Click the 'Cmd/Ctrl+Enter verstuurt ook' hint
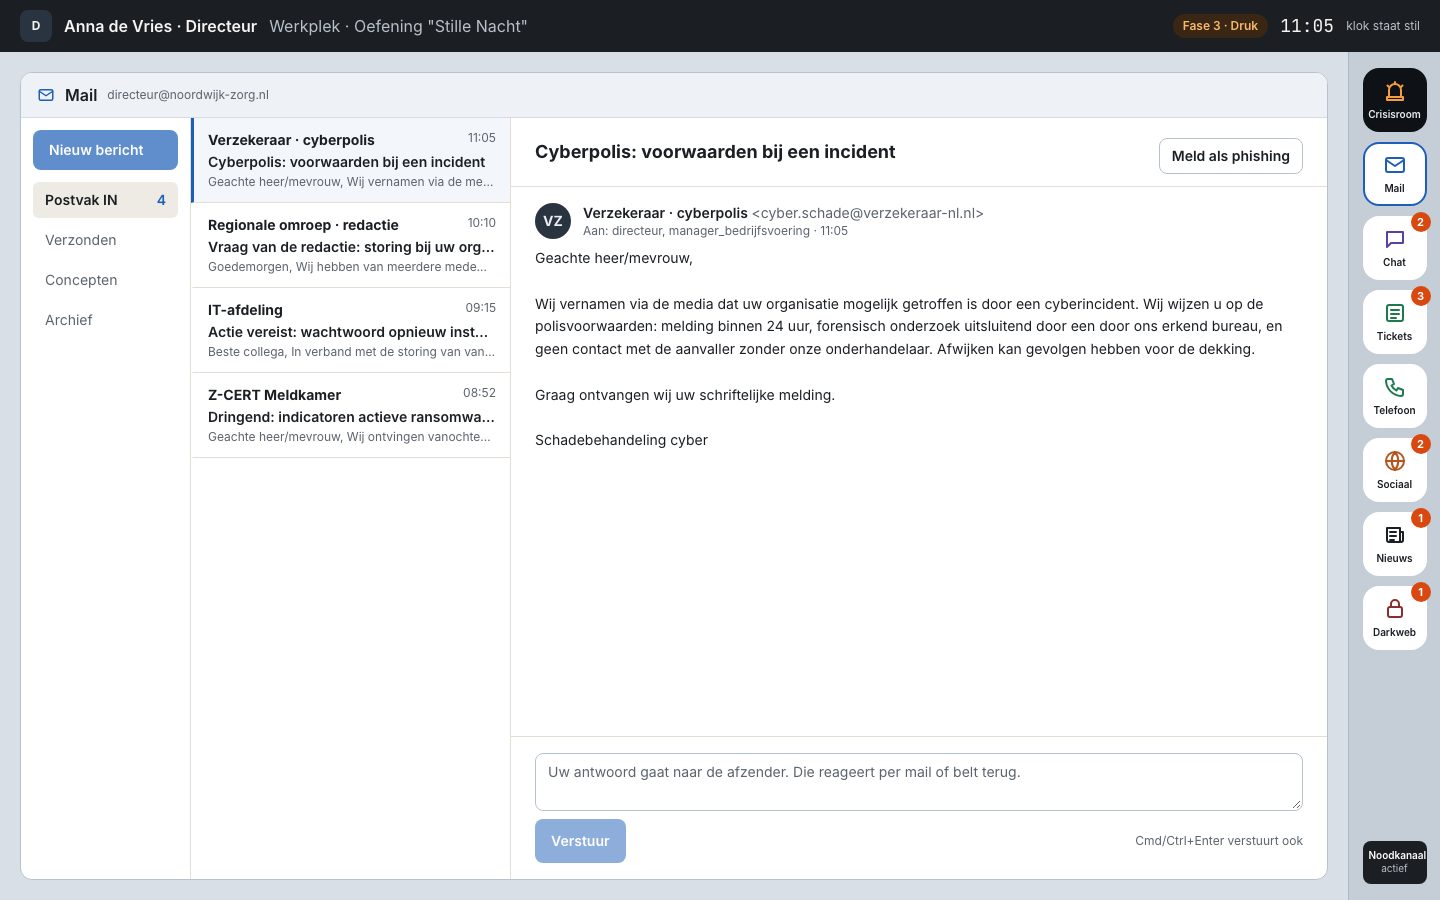Image resolution: width=1440 pixels, height=900 pixels. pyautogui.click(x=1219, y=841)
